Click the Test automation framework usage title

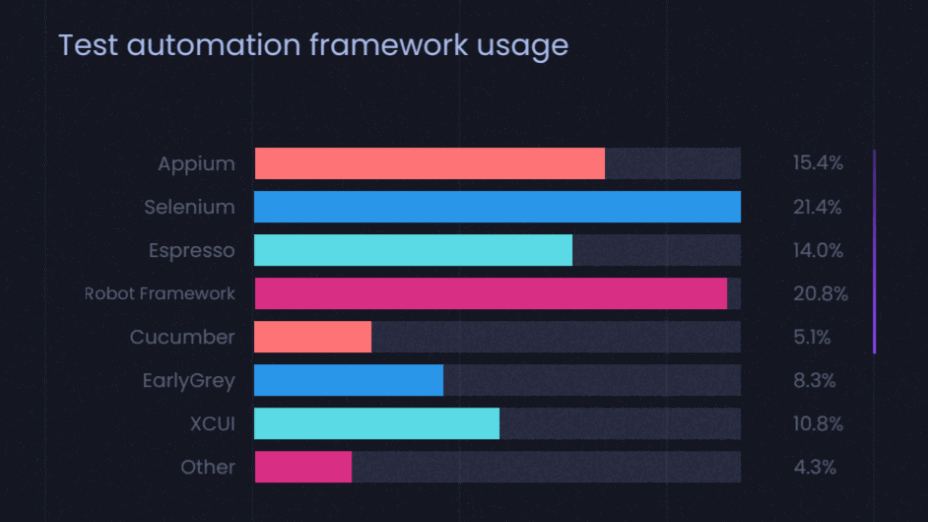point(313,45)
